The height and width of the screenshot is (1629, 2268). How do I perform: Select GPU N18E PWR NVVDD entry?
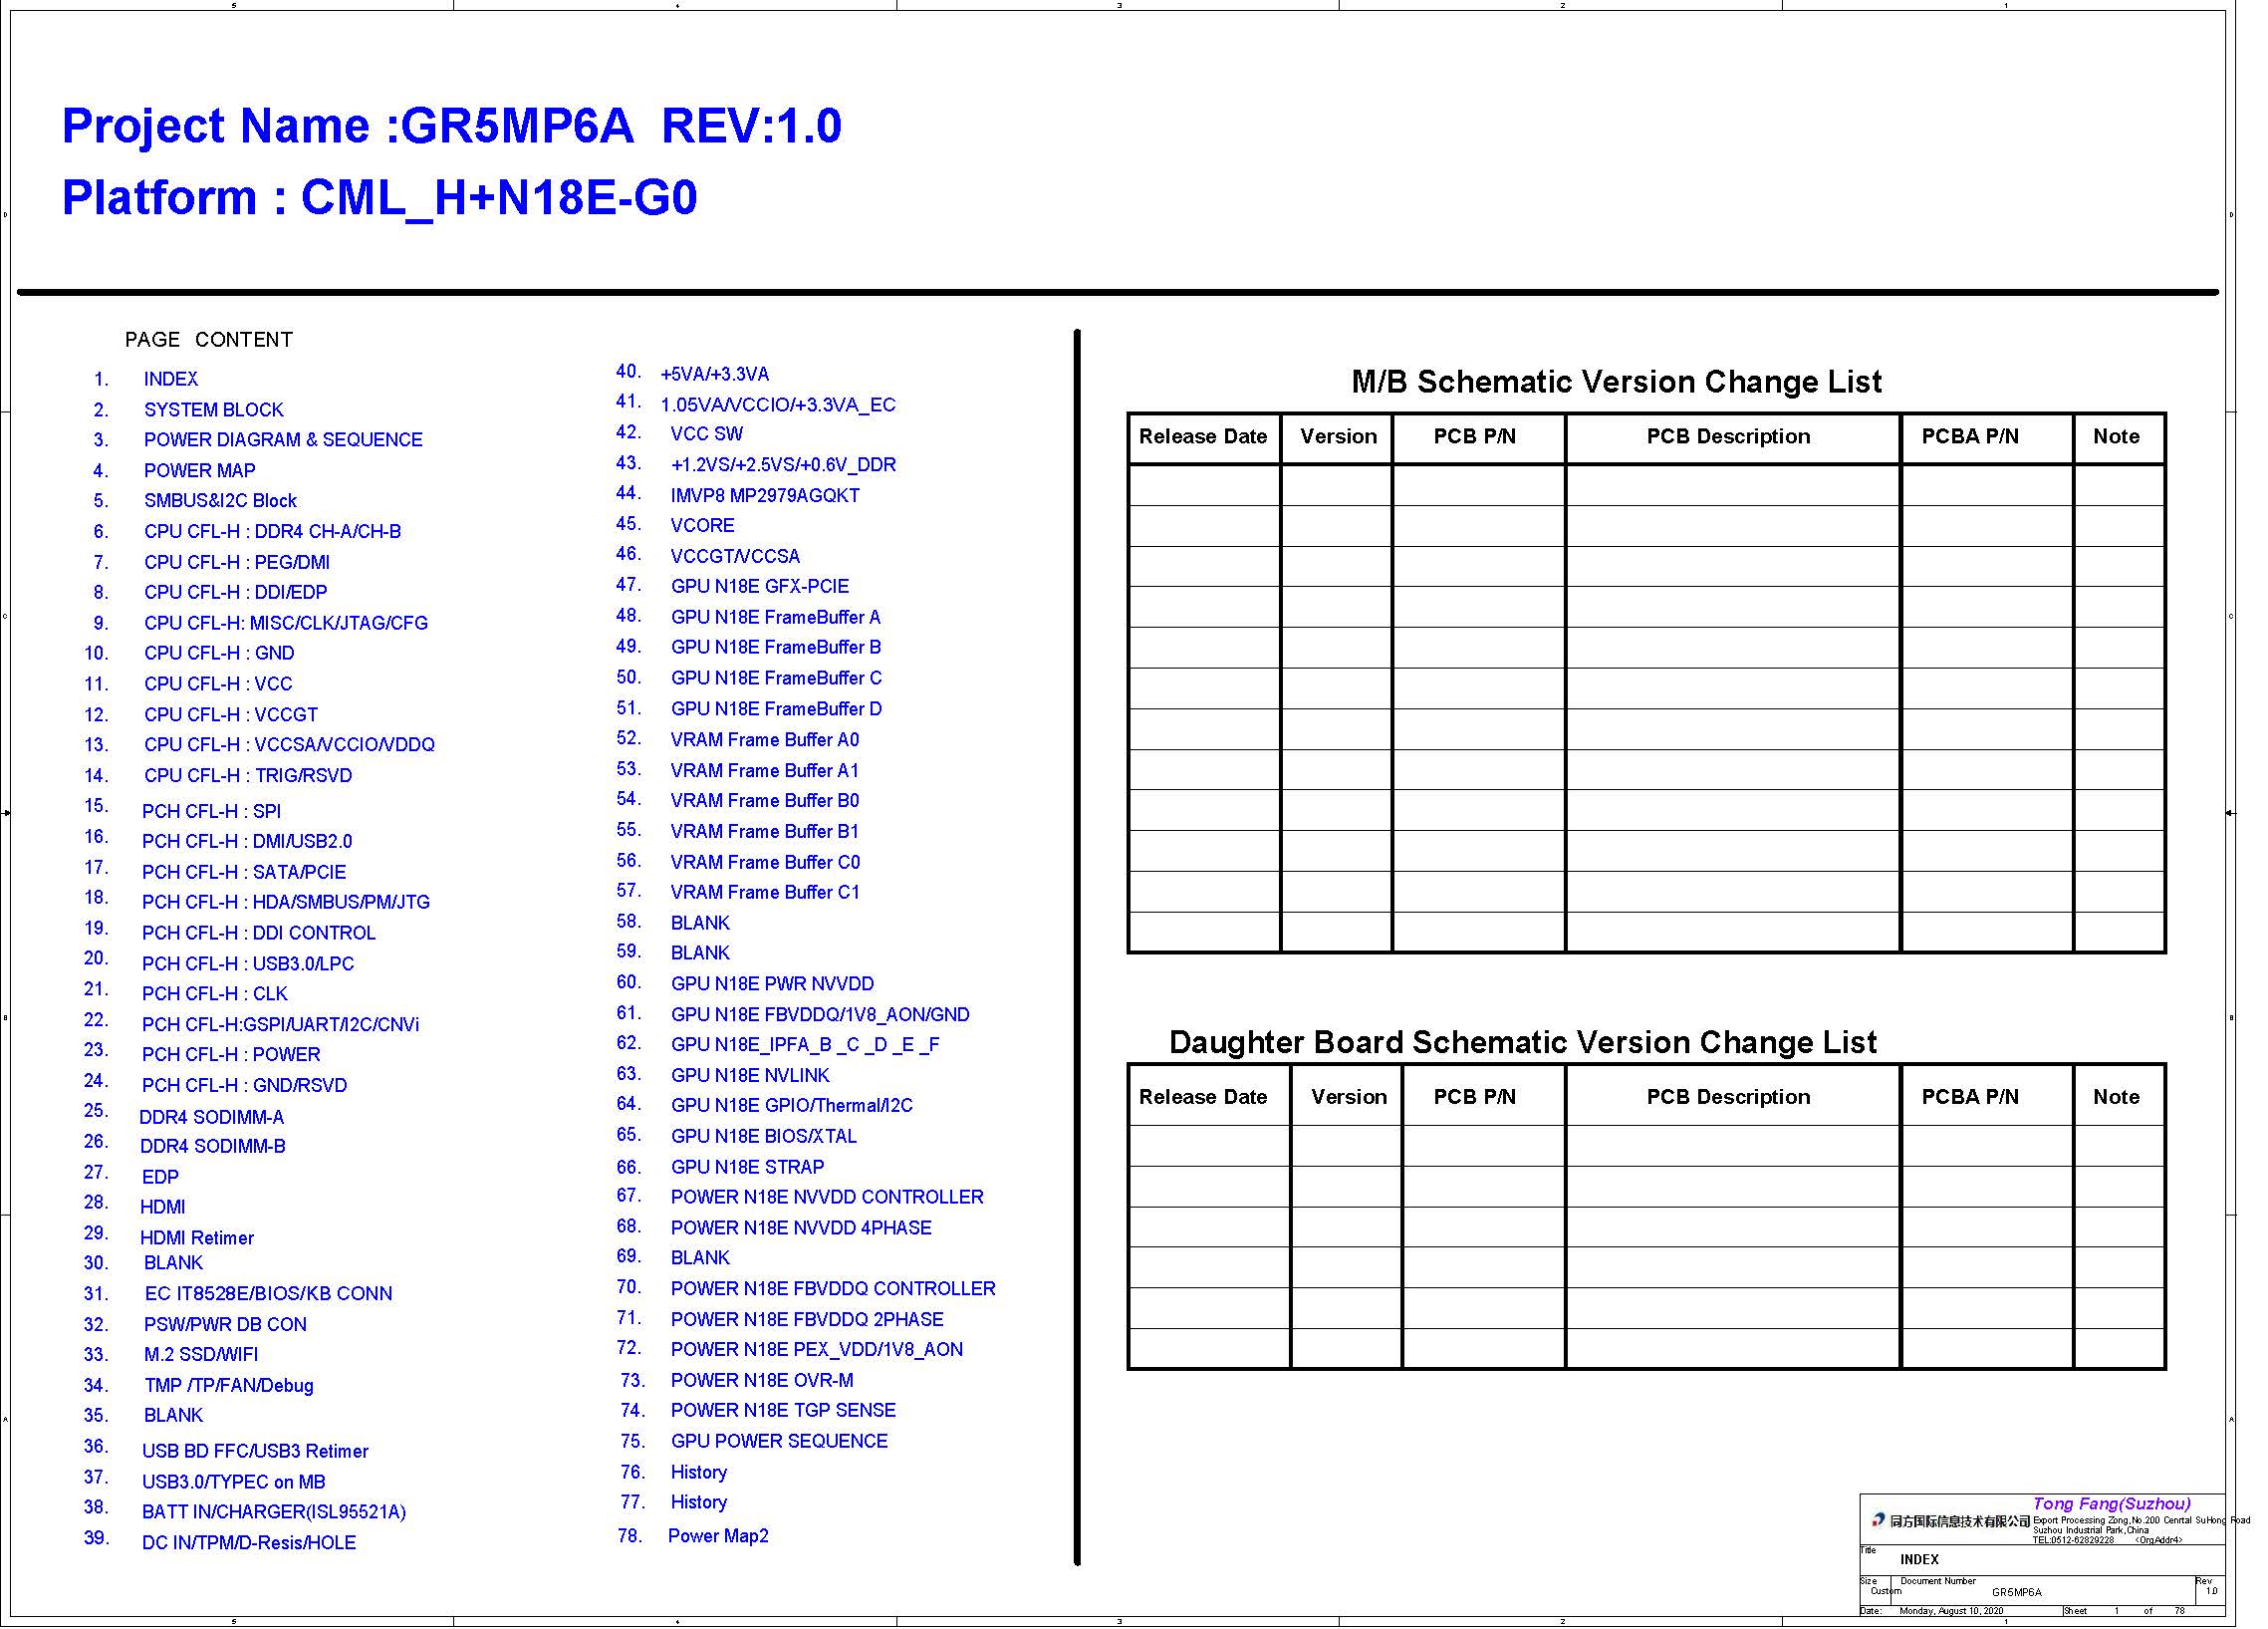point(773,986)
